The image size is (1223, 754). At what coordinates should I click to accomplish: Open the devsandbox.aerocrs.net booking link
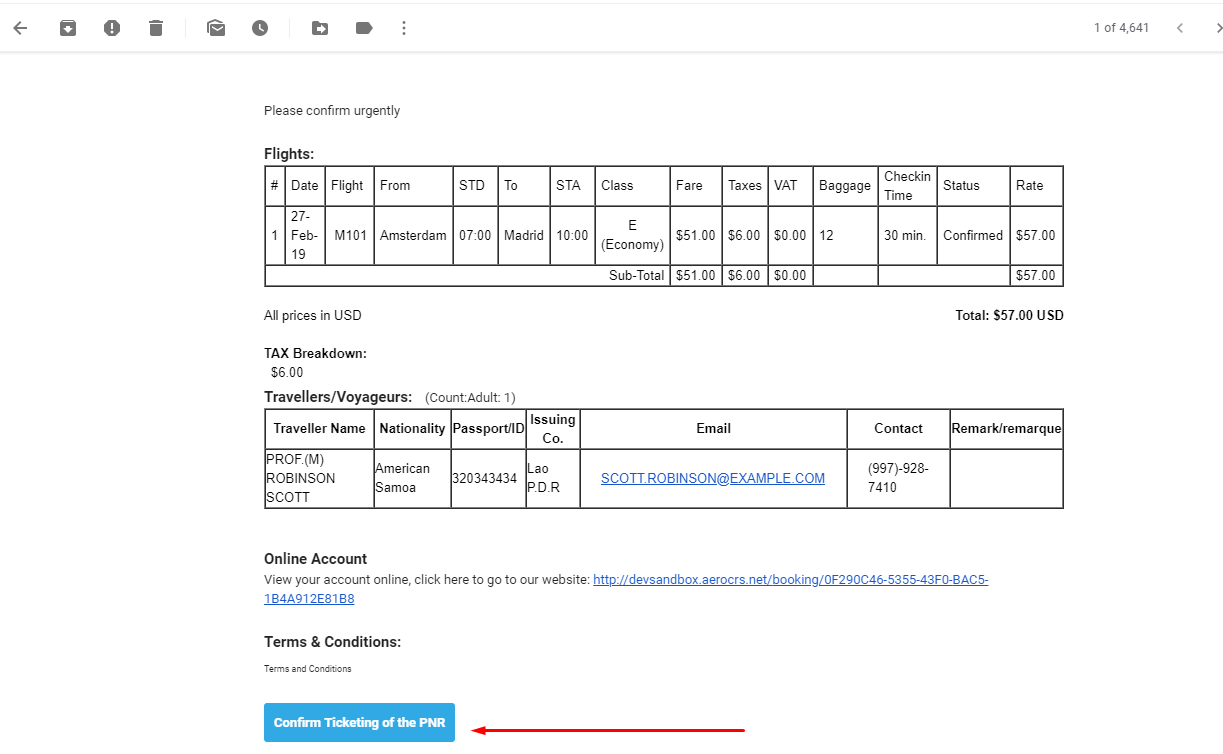(626, 589)
